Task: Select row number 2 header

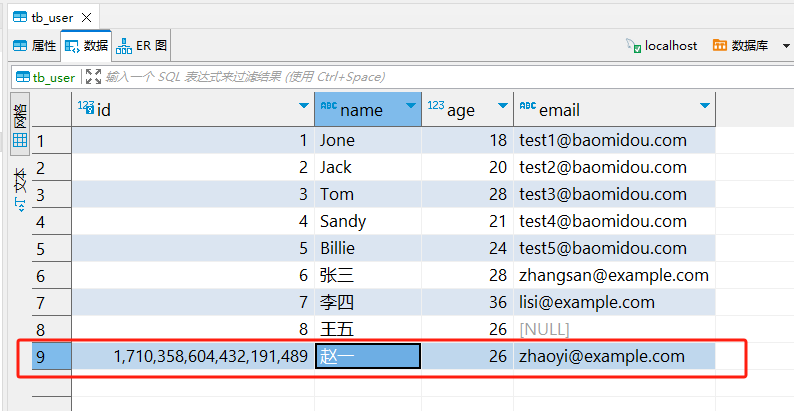Action: pyautogui.click(x=52, y=167)
